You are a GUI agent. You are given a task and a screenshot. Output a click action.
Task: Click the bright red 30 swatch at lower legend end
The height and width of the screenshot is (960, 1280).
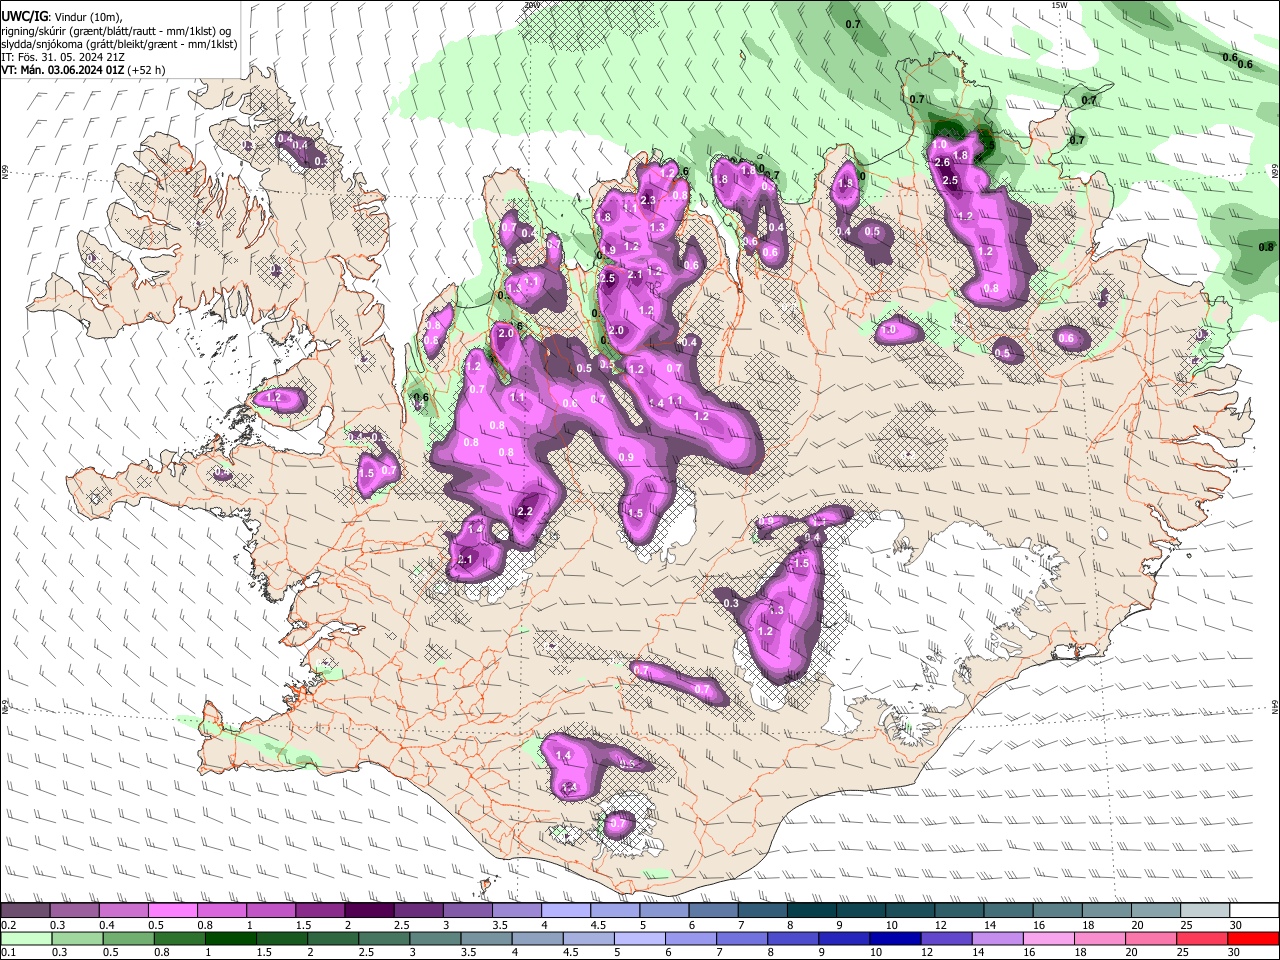click(1254, 938)
